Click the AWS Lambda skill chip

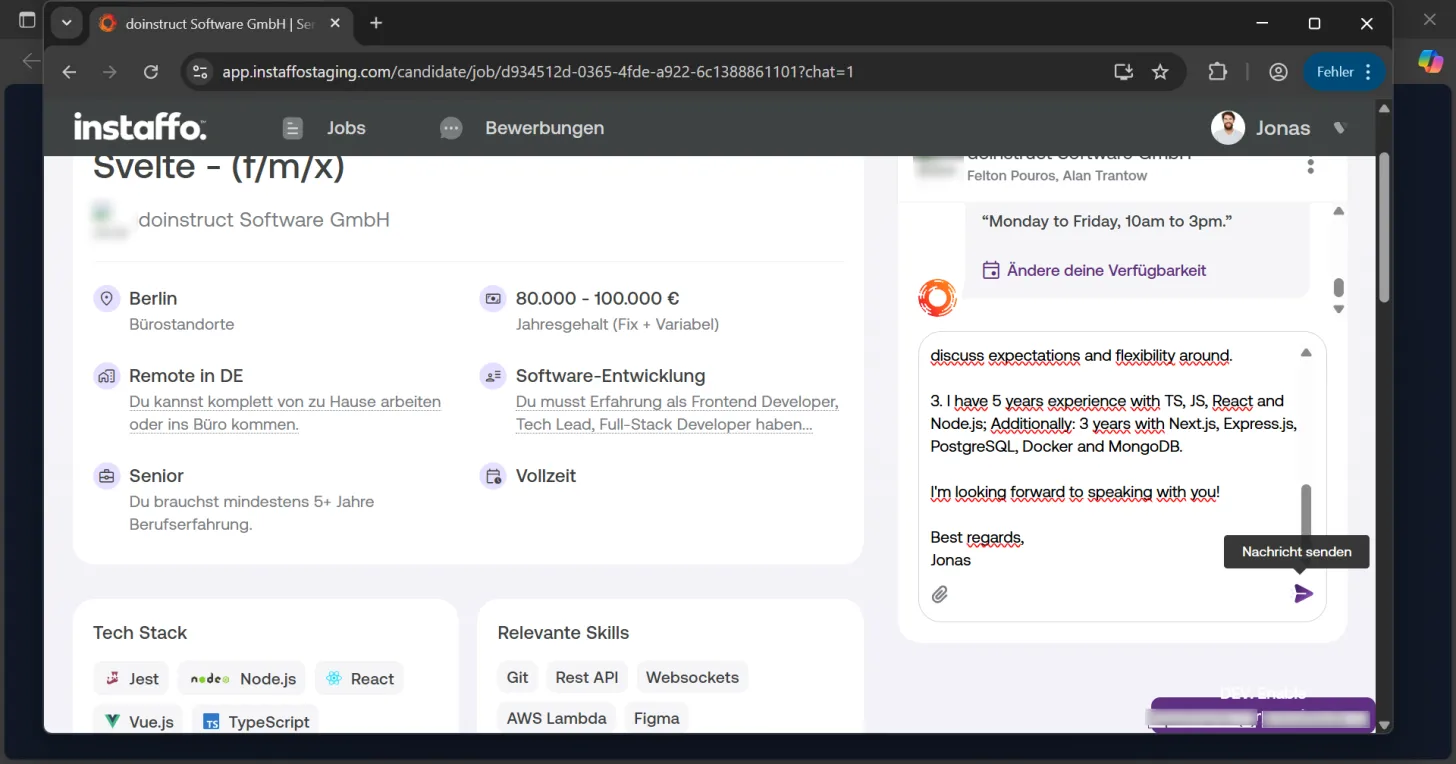tap(556, 718)
